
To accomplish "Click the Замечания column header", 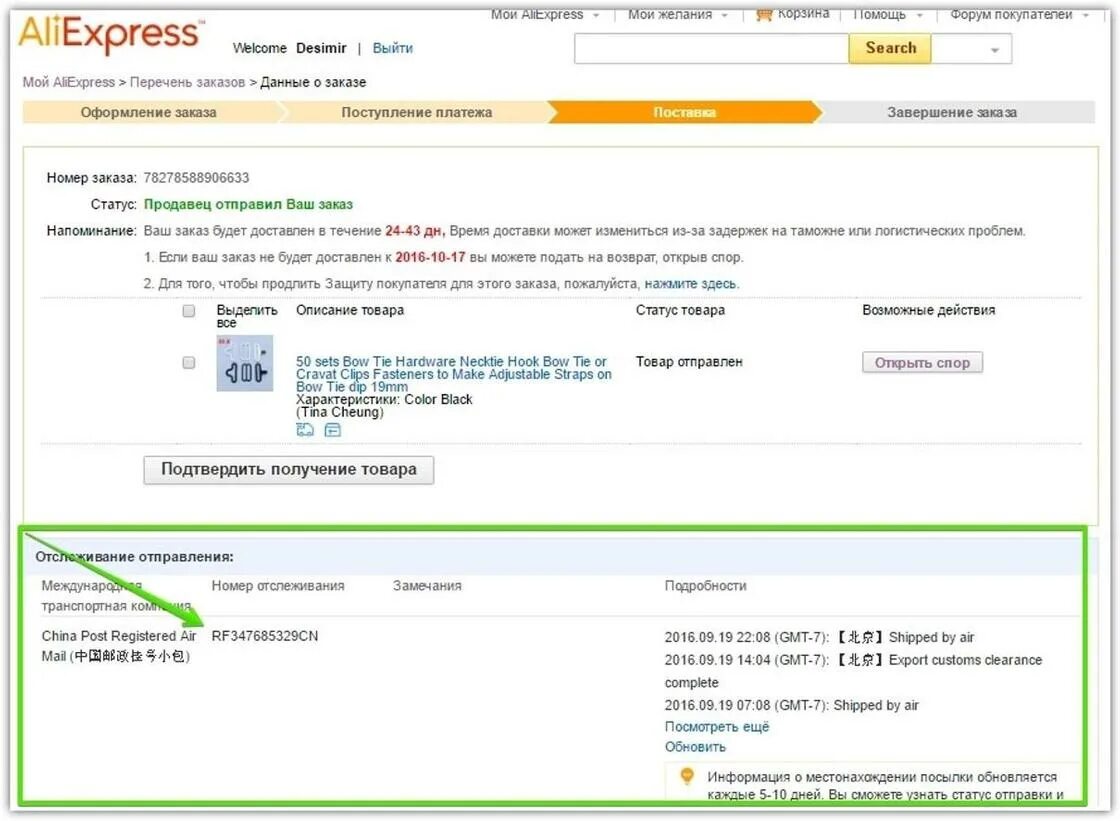I will click(x=427, y=586).
